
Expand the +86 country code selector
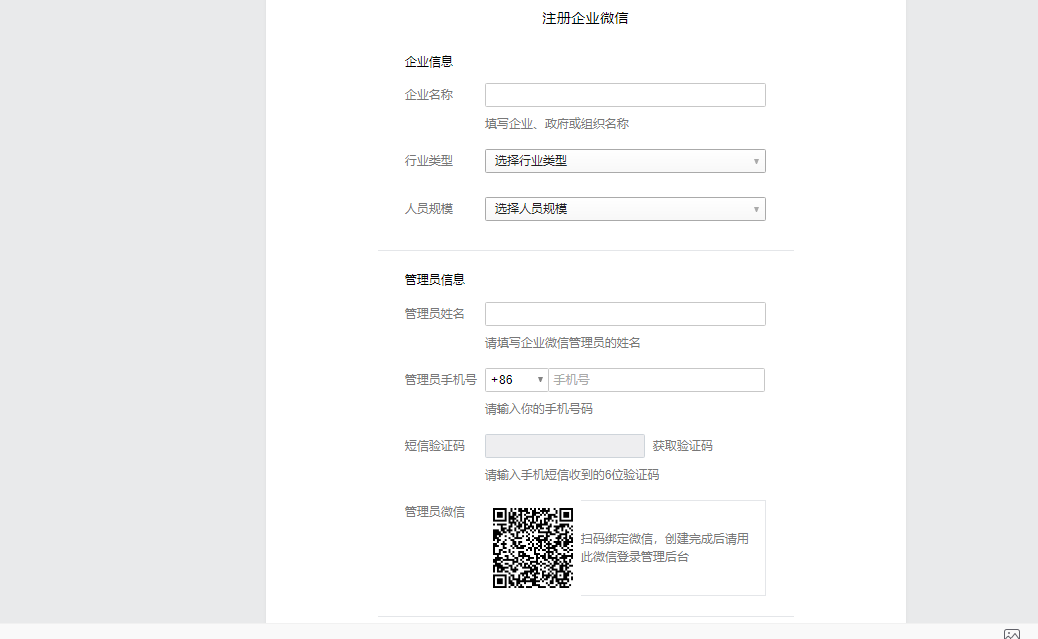pos(516,380)
